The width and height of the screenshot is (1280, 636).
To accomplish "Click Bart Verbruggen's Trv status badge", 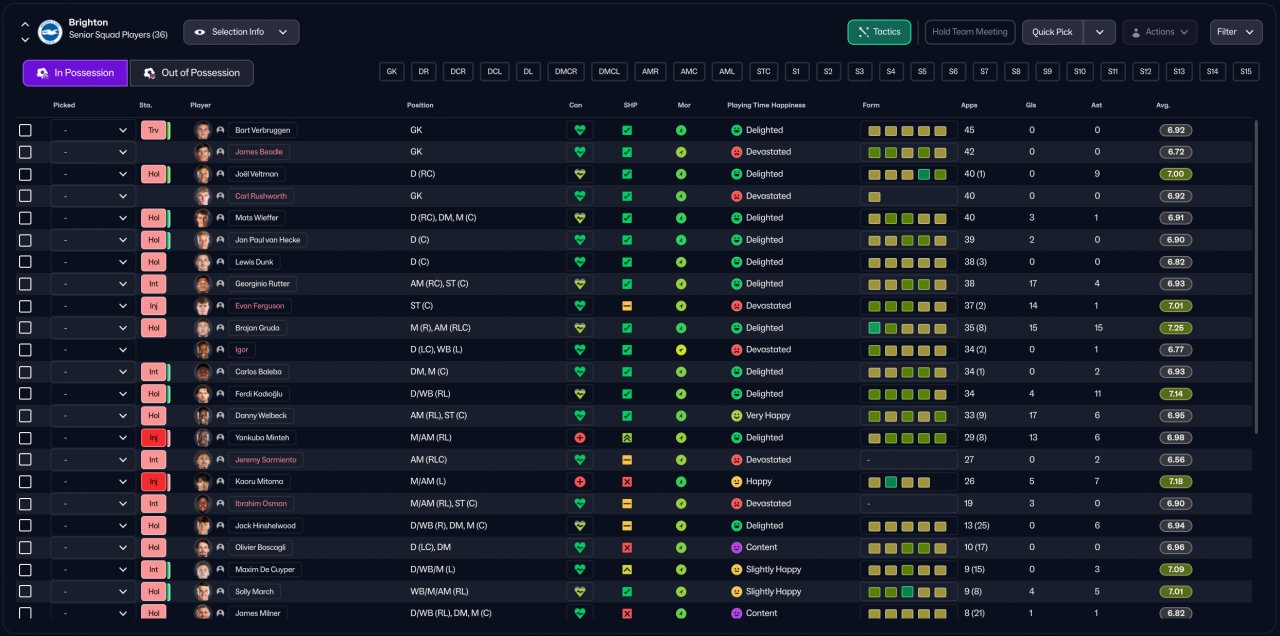I will [x=153, y=130].
